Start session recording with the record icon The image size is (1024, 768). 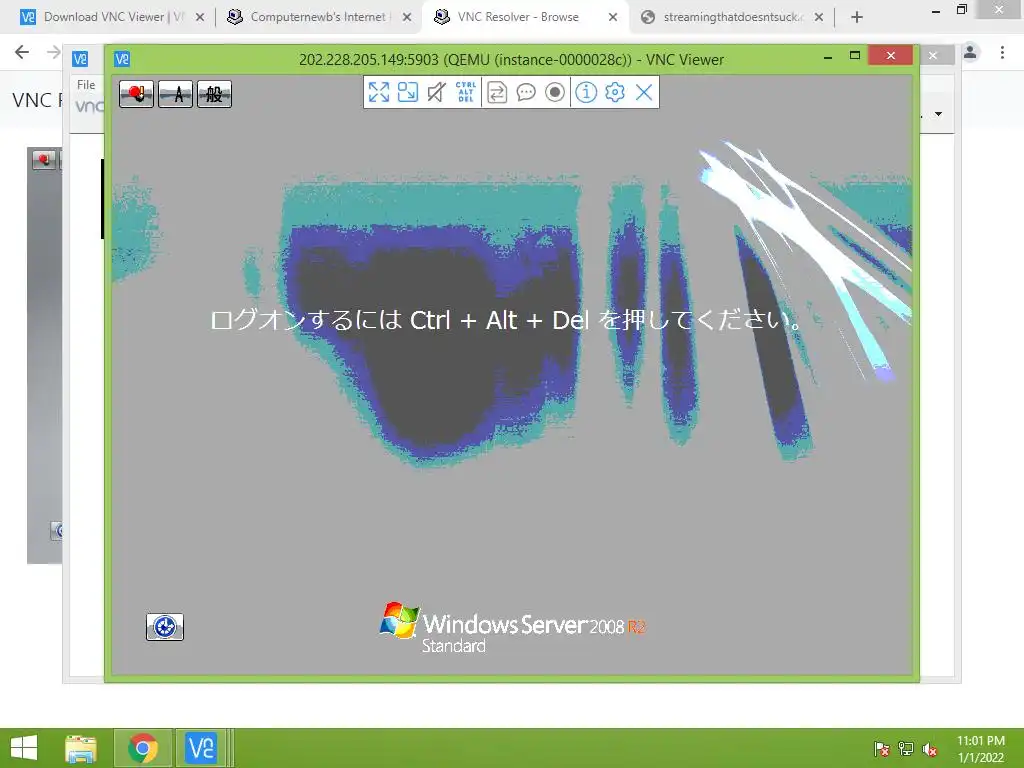[x=554, y=92]
